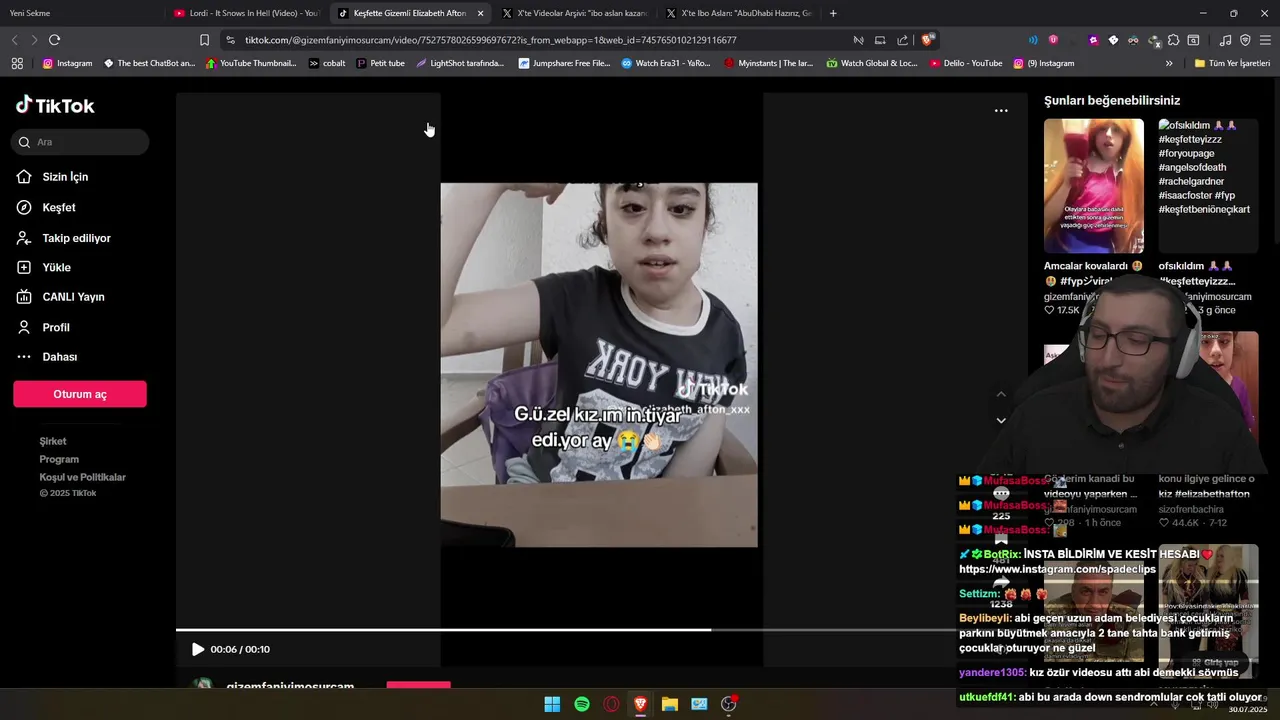
Task: Open Brave browser taskbar icon
Action: (640, 704)
